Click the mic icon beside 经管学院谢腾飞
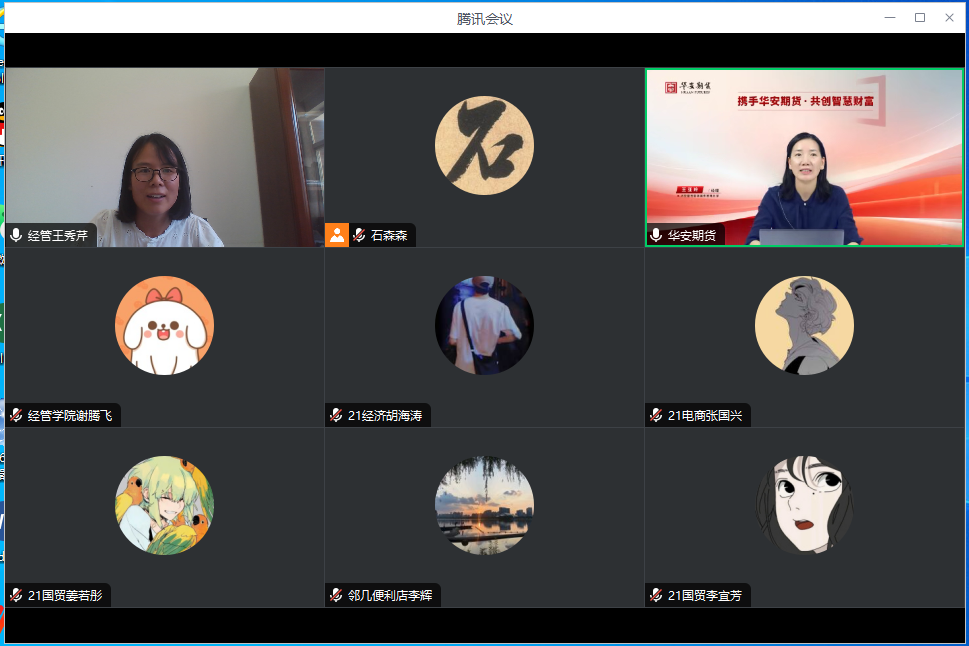This screenshot has height=646, width=969. pyautogui.click(x=15, y=415)
